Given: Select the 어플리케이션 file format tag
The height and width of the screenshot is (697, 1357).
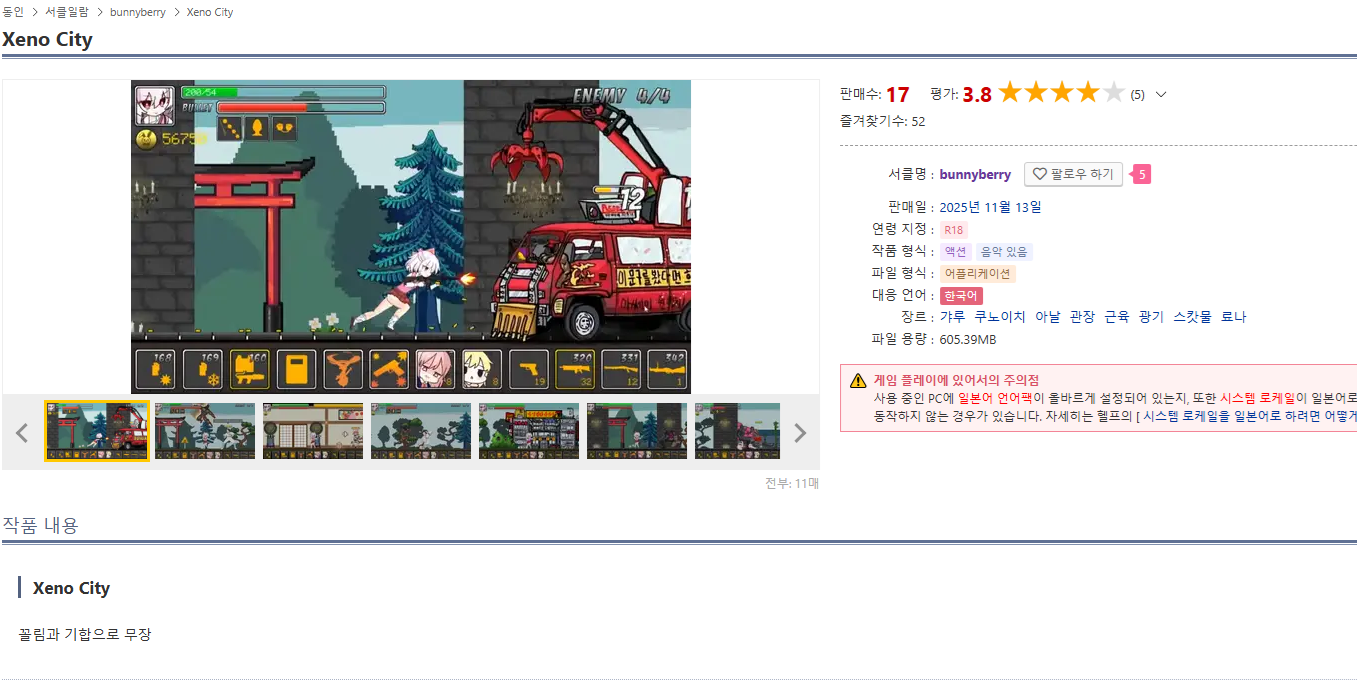Looking at the screenshot, I should pos(978,274).
